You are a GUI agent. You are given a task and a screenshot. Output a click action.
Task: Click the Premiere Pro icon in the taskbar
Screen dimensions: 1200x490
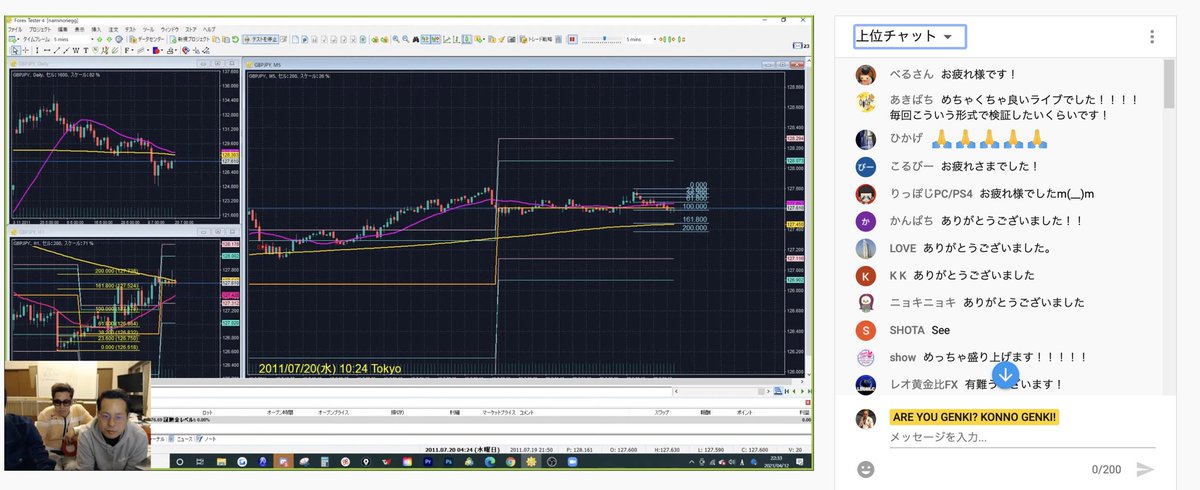tap(428, 462)
